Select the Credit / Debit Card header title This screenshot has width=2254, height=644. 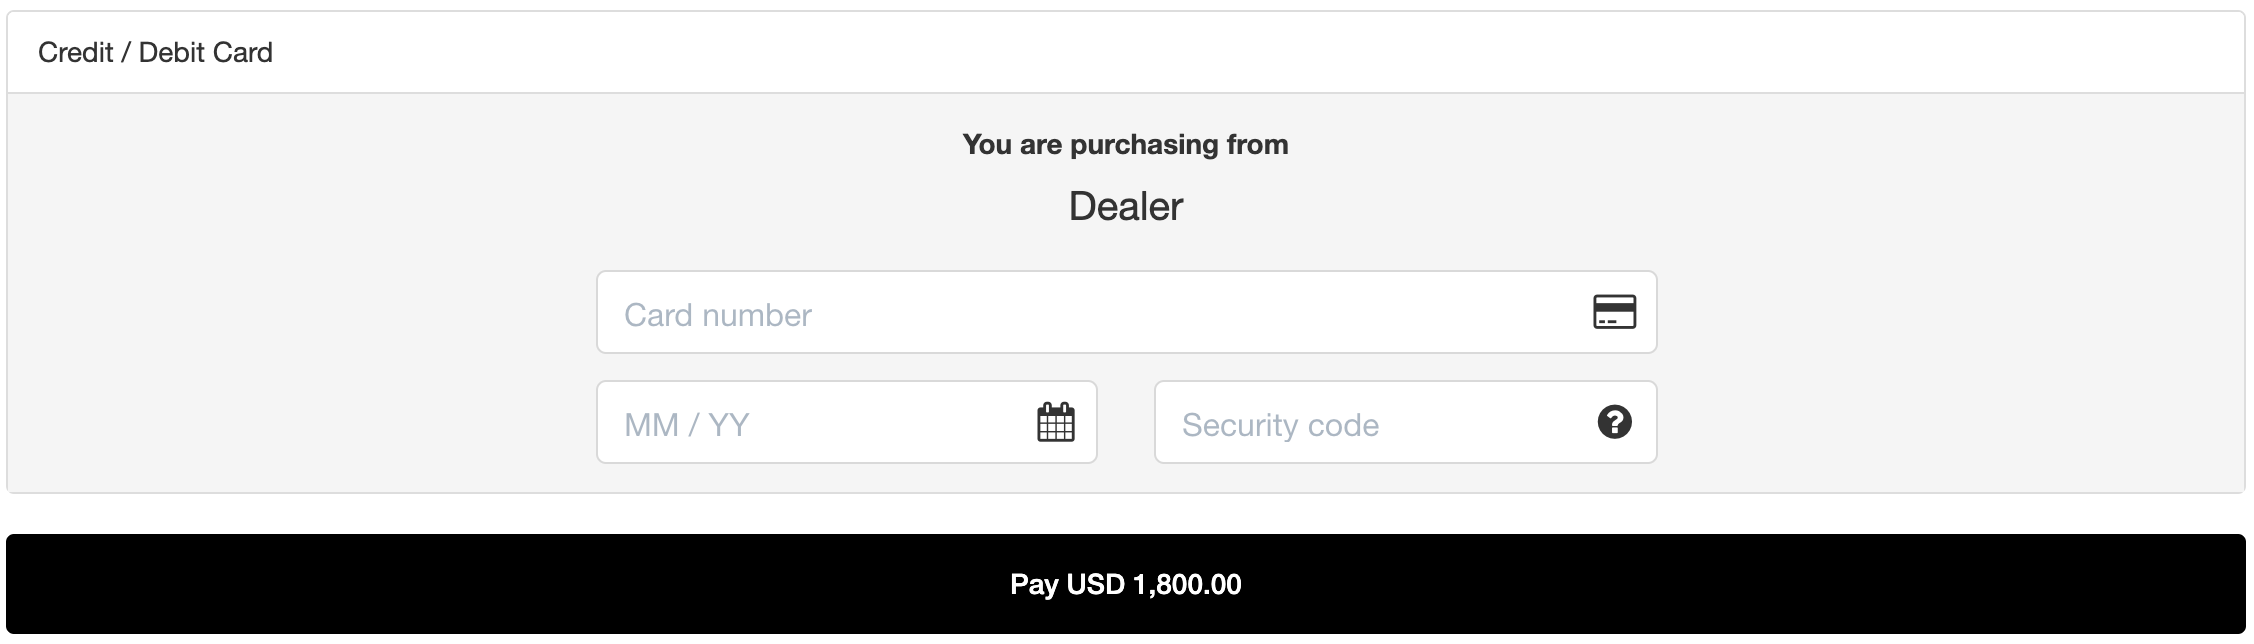(x=155, y=52)
